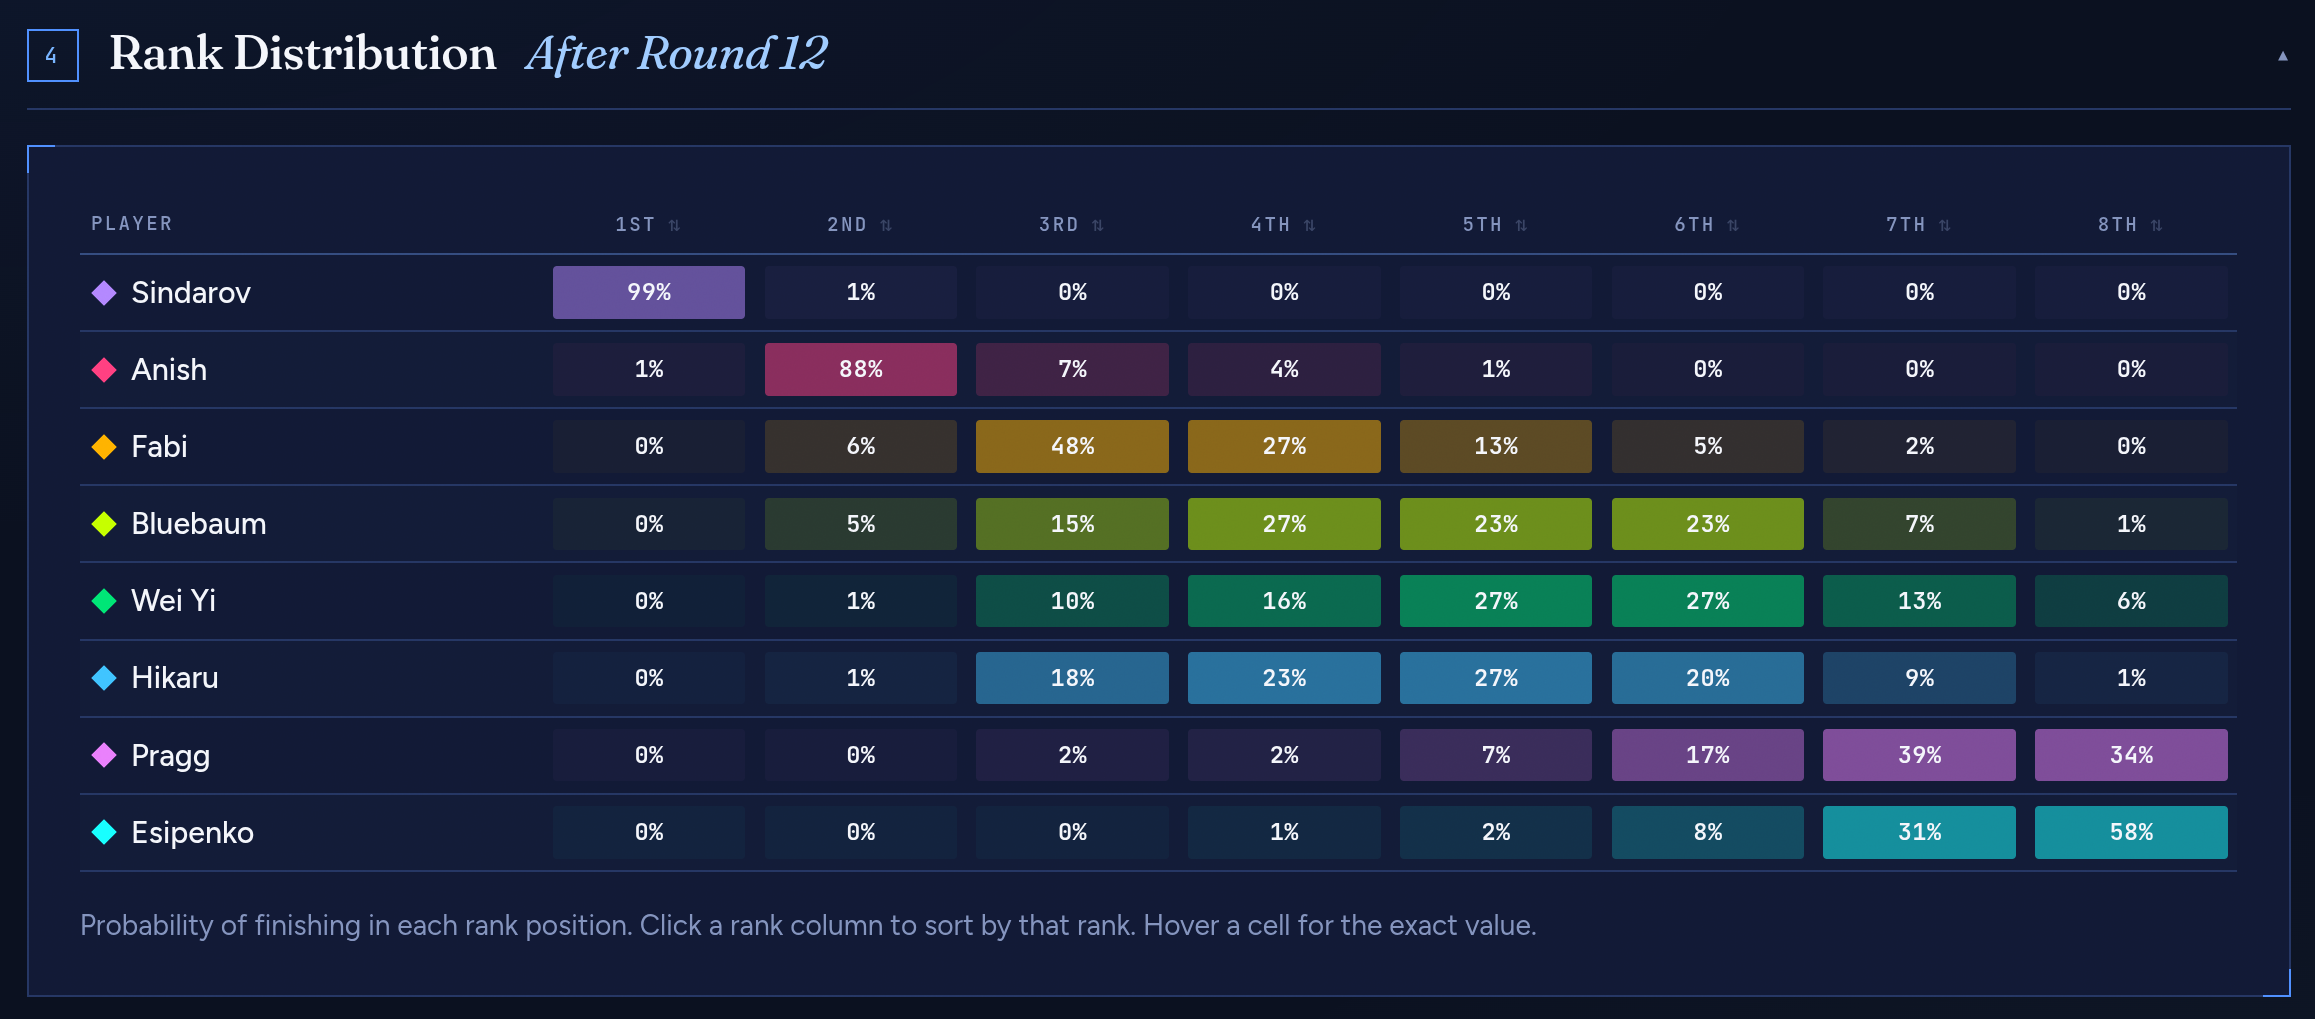This screenshot has width=2315, height=1019.
Task: Click Esipenko's cyan diamond marker
Action: coord(104,832)
